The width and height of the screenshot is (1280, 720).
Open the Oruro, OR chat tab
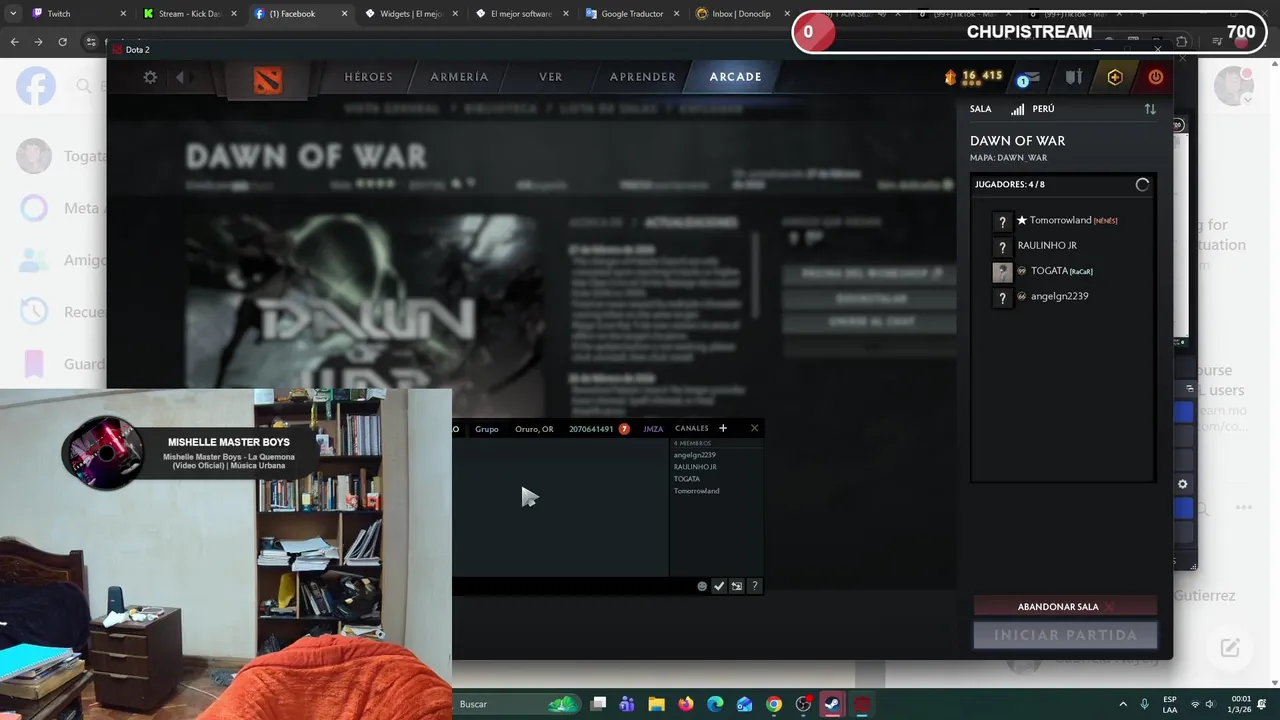(534, 429)
